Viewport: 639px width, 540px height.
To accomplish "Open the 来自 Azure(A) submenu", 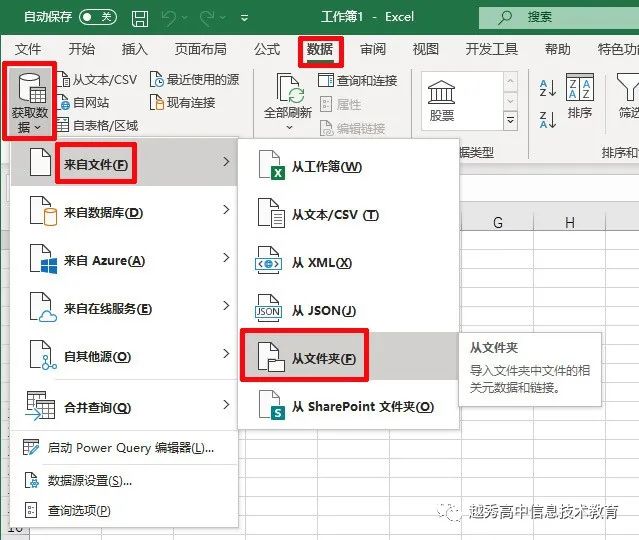I will (124, 259).
